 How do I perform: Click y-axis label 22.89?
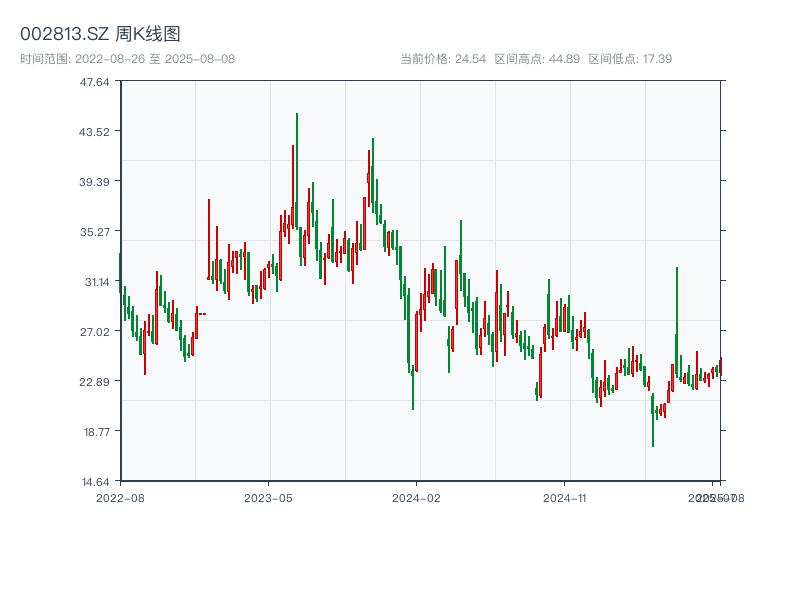94,382
